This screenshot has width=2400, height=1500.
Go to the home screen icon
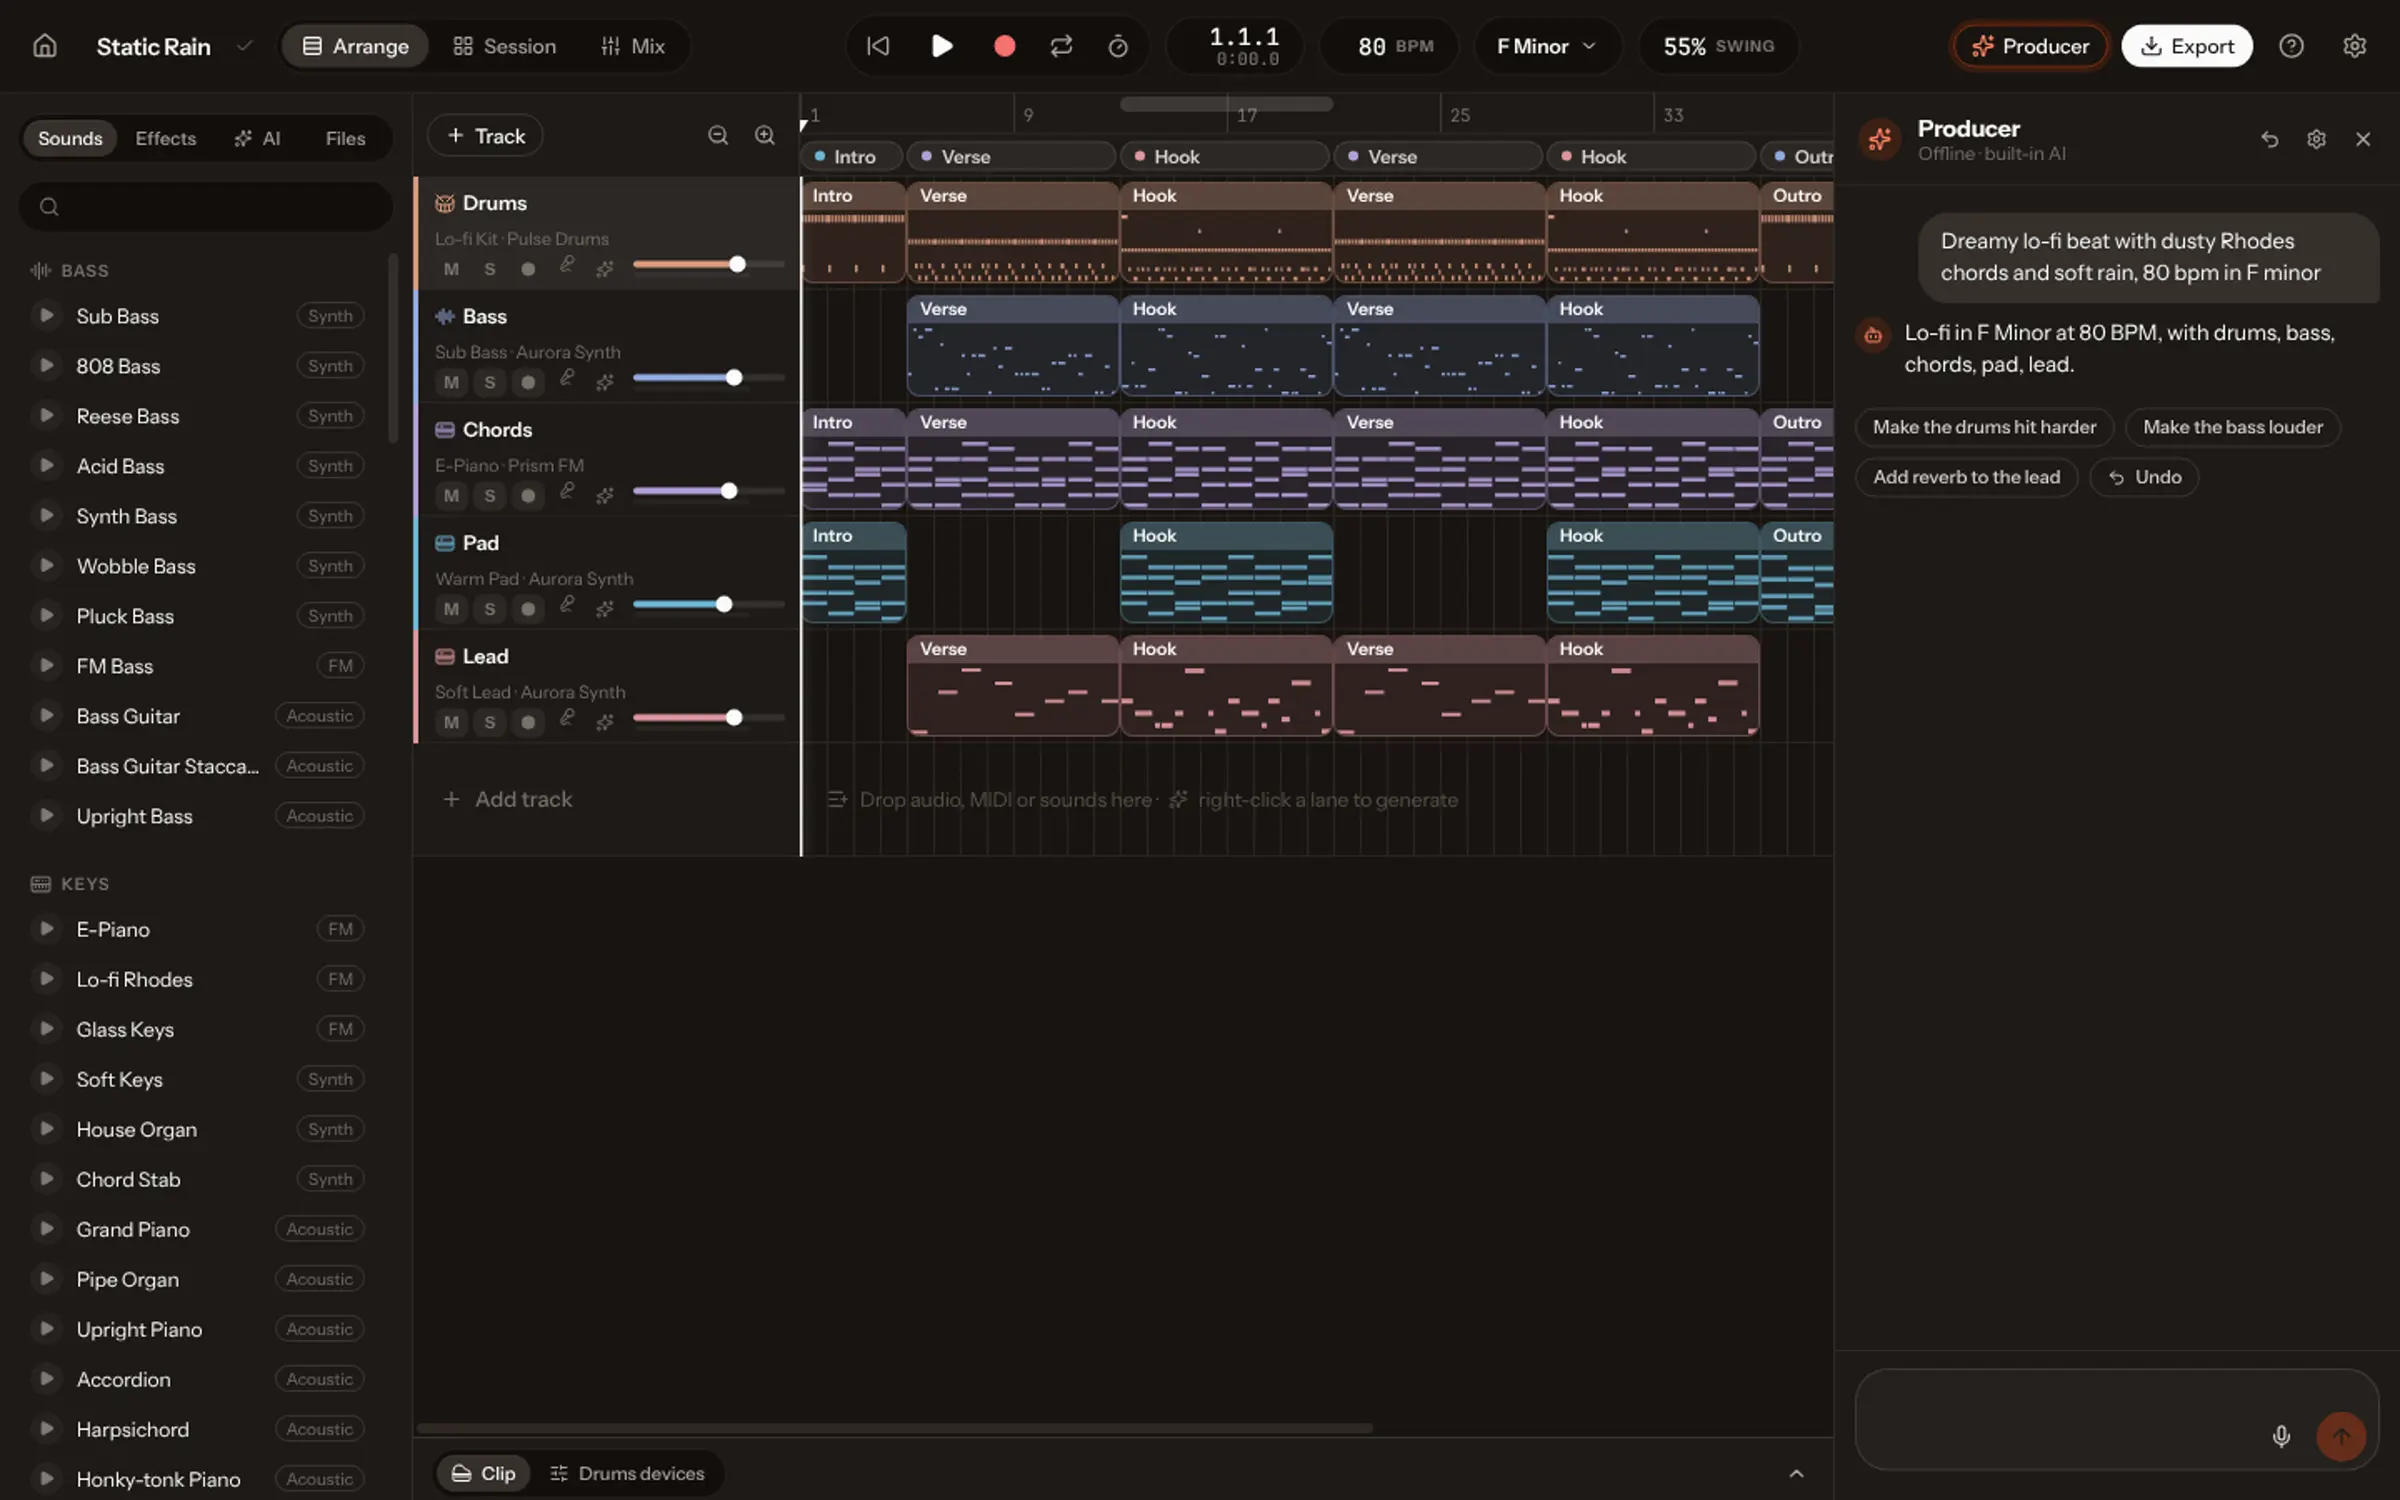[44, 46]
